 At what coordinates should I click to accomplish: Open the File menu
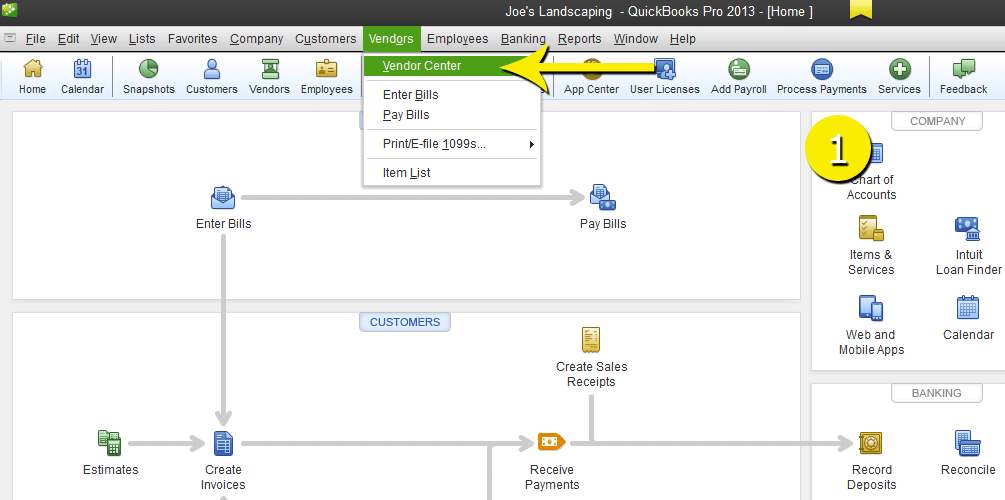35,39
